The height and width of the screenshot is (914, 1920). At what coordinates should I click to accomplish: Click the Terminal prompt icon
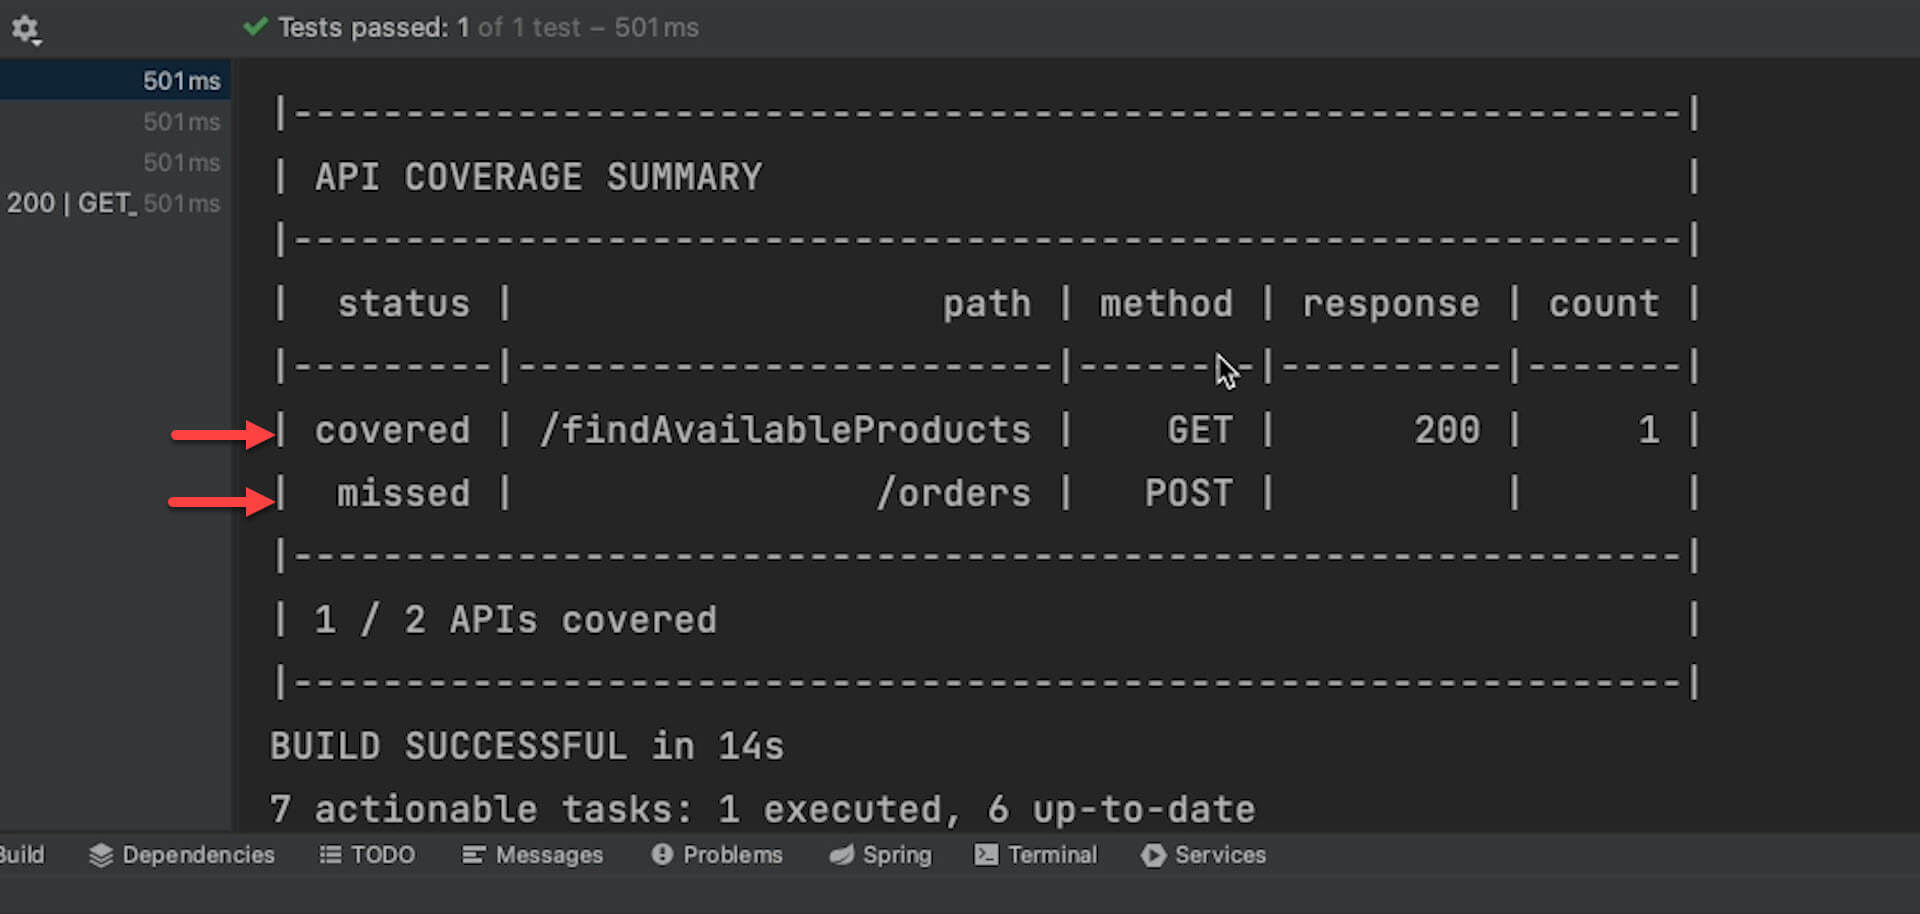986,855
